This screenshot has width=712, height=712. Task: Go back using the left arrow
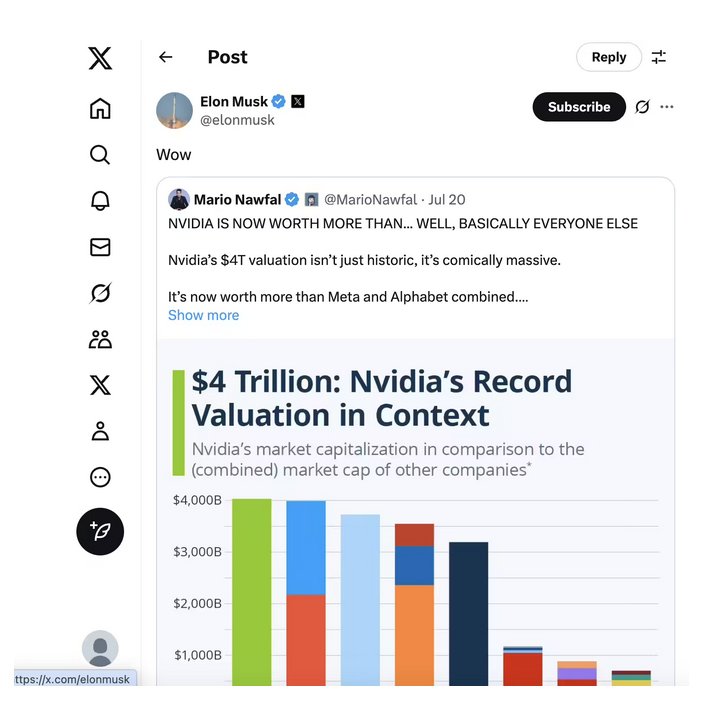166,58
